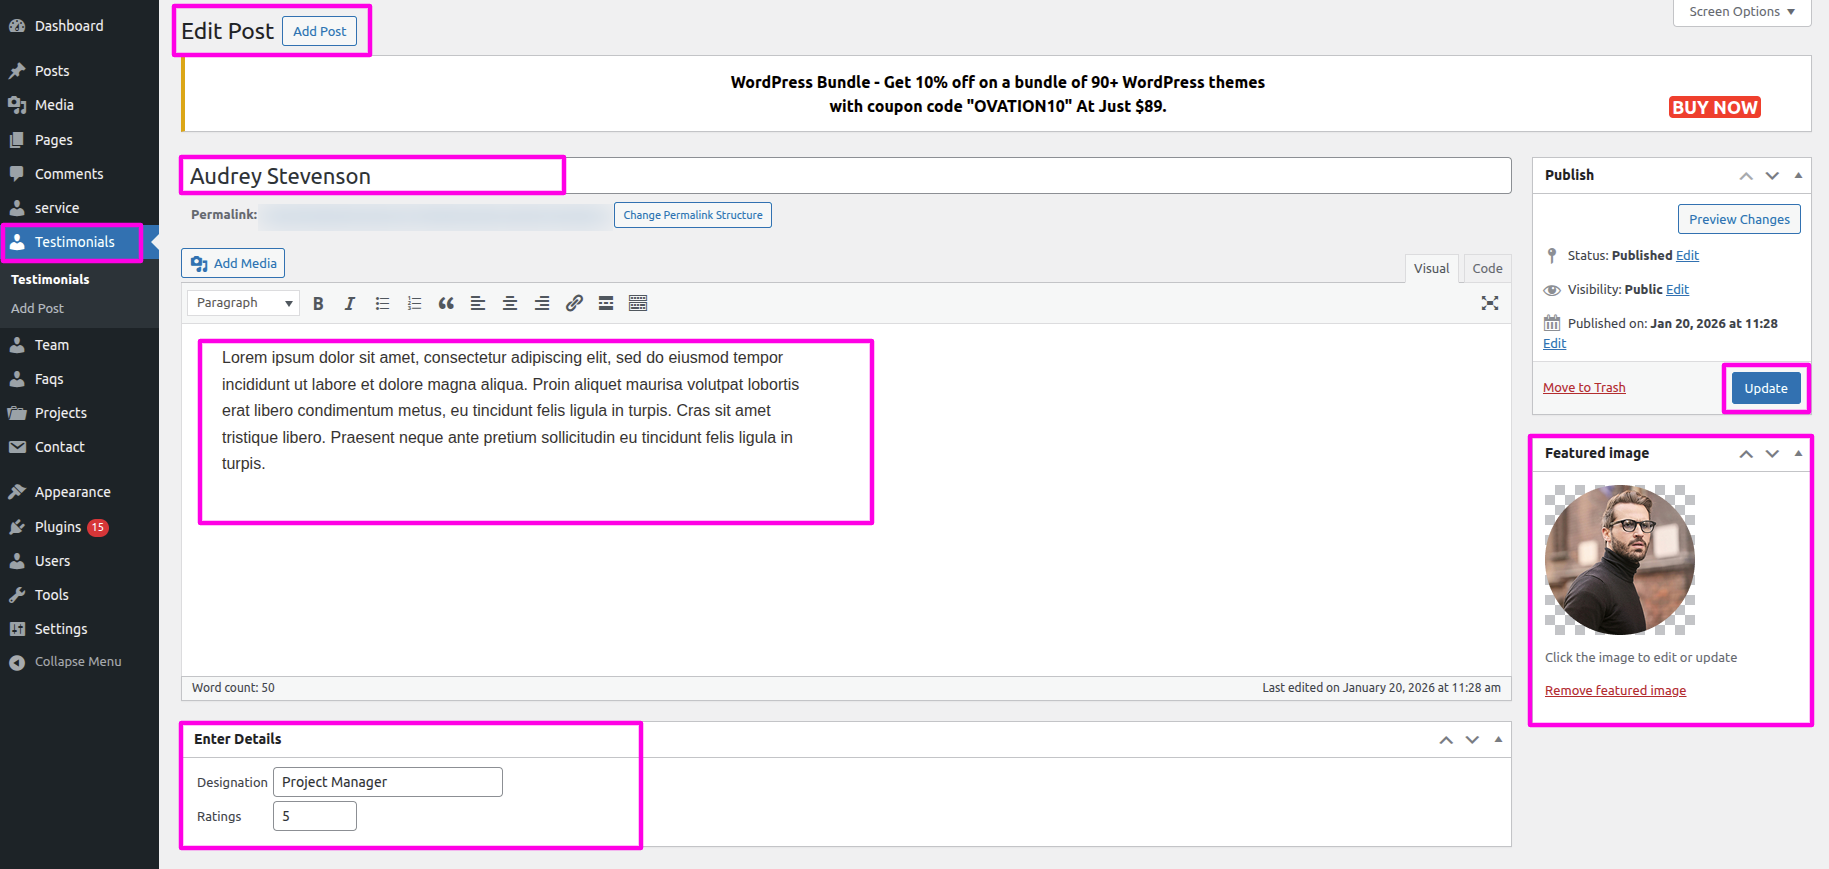Apply italic formatting in the editor

coord(350,304)
